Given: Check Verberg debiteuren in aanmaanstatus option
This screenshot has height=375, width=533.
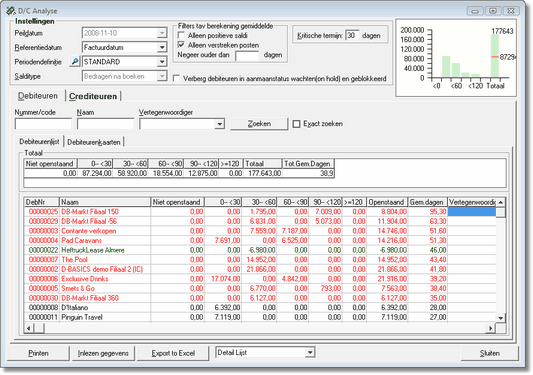Looking at the screenshot, I should pos(176,79).
